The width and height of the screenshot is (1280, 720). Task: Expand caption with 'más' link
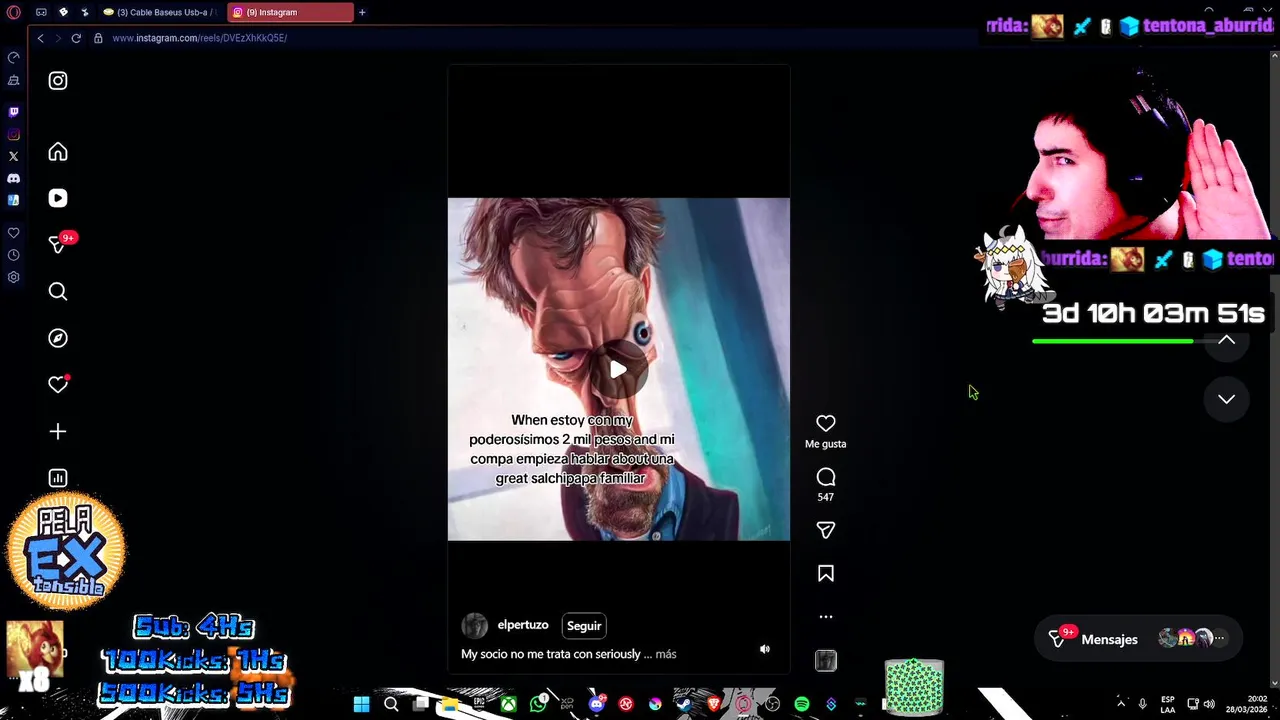666,654
